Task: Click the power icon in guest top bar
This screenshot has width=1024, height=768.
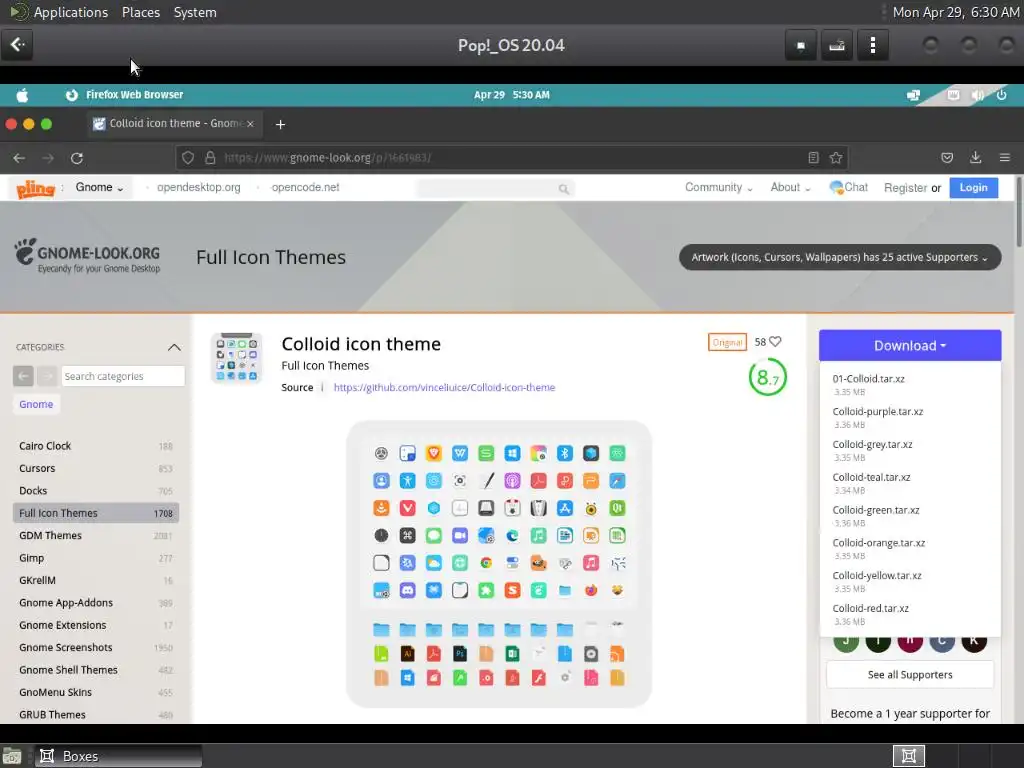Action: 1002,95
